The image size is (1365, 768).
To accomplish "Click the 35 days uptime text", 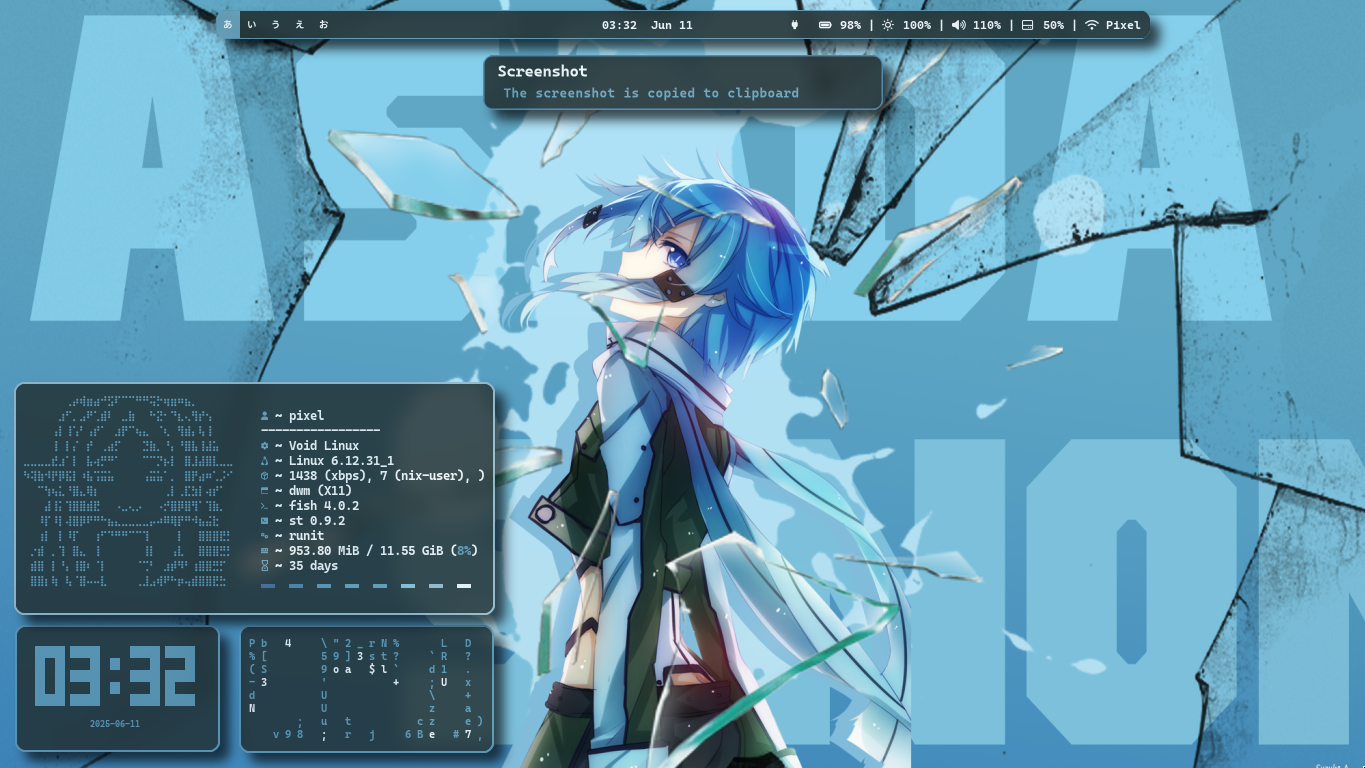I will (313, 566).
